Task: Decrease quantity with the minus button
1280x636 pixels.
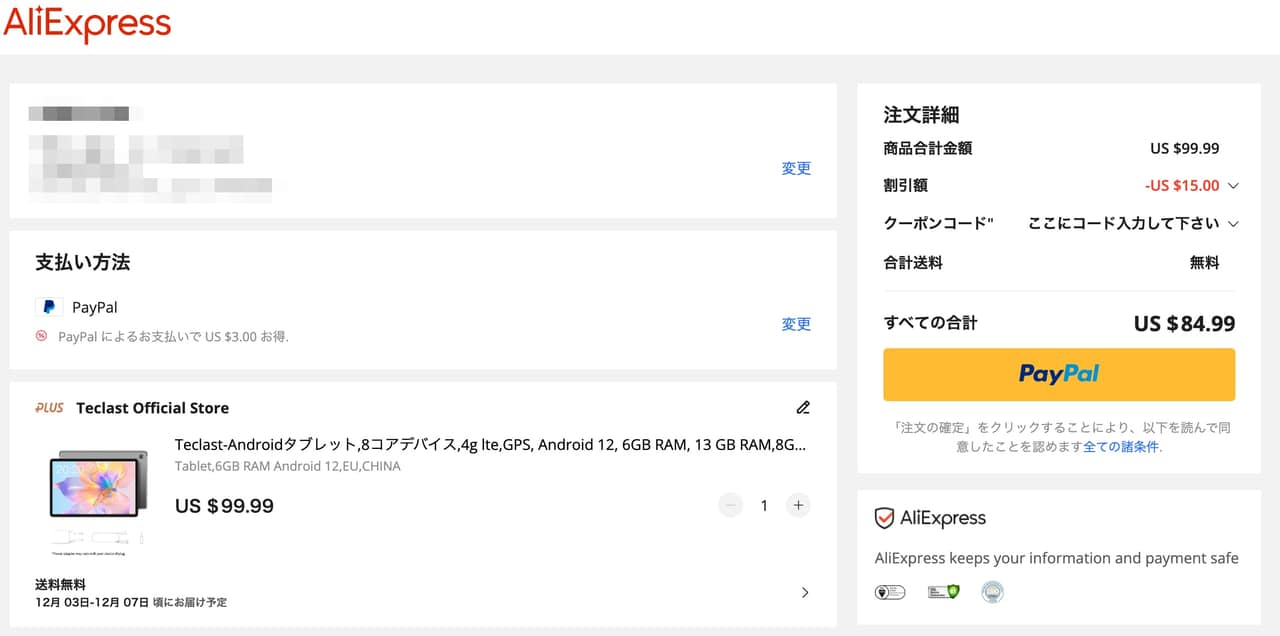Action: tap(731, 505)
